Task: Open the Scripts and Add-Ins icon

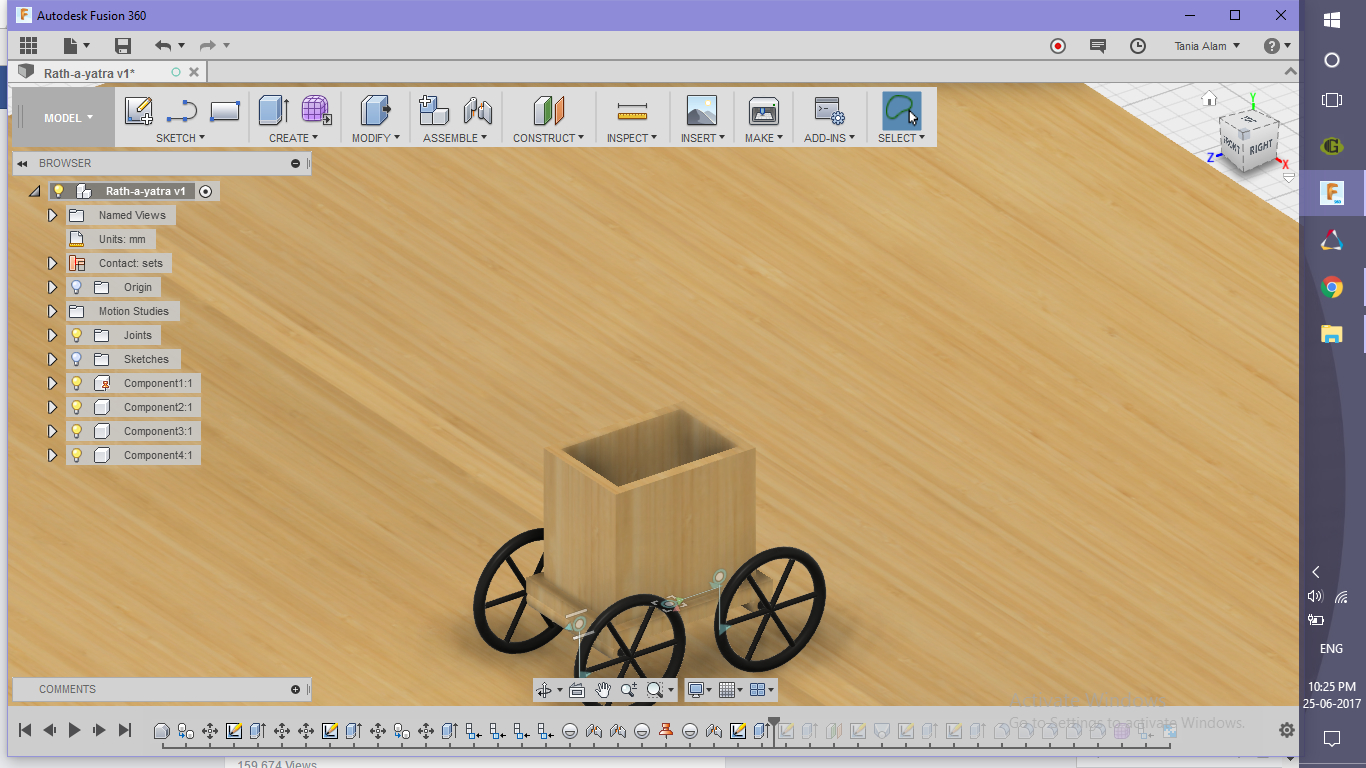Action: pos(829,110)
